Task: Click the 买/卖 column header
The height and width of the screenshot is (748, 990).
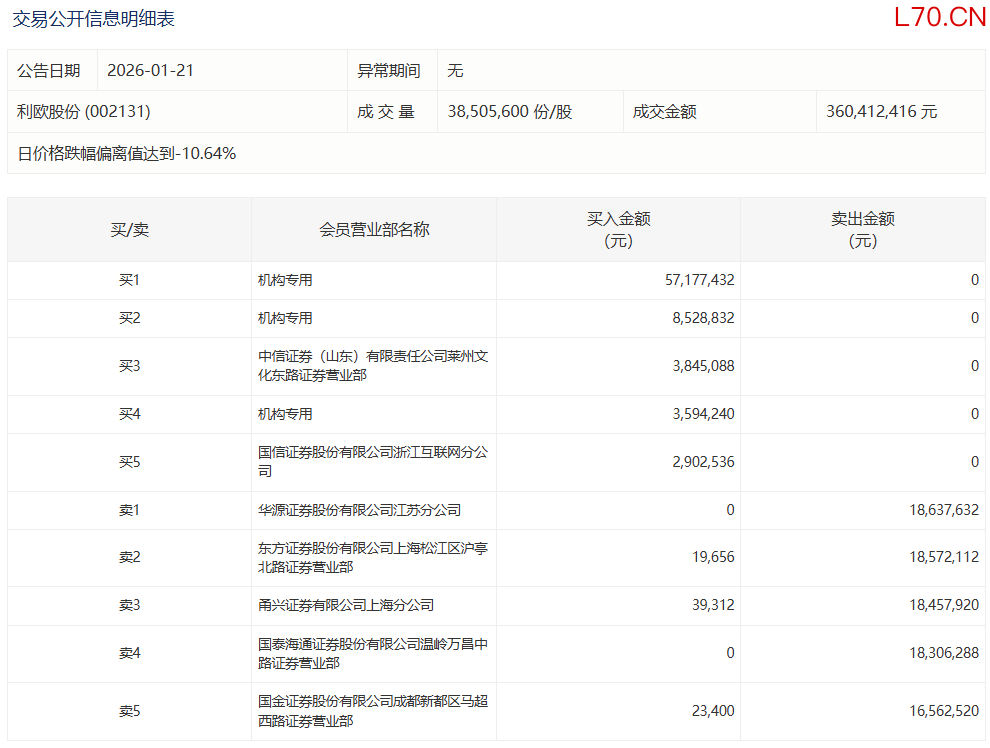Action: tap(129, 230)
